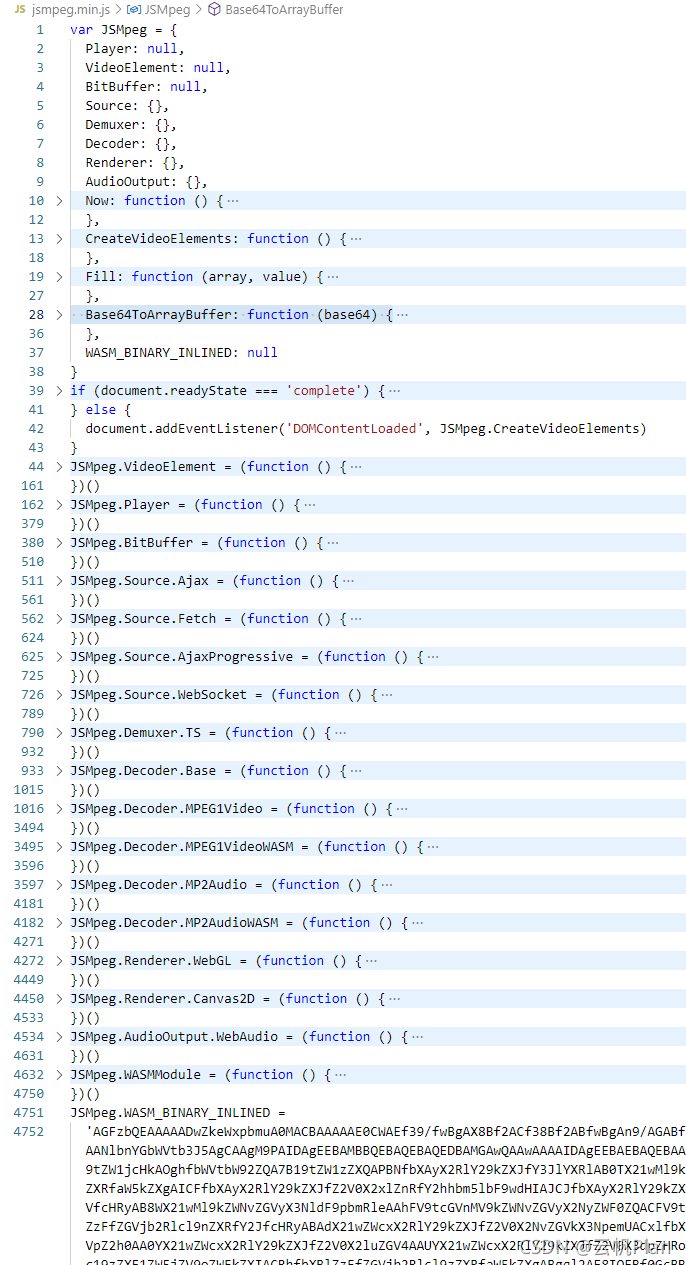Unfold JSMpeg.Decoder.MPEG1VideoWASM block
Image resolution: width=686 pixels, height=1265 pixels.
click(59, 847)
